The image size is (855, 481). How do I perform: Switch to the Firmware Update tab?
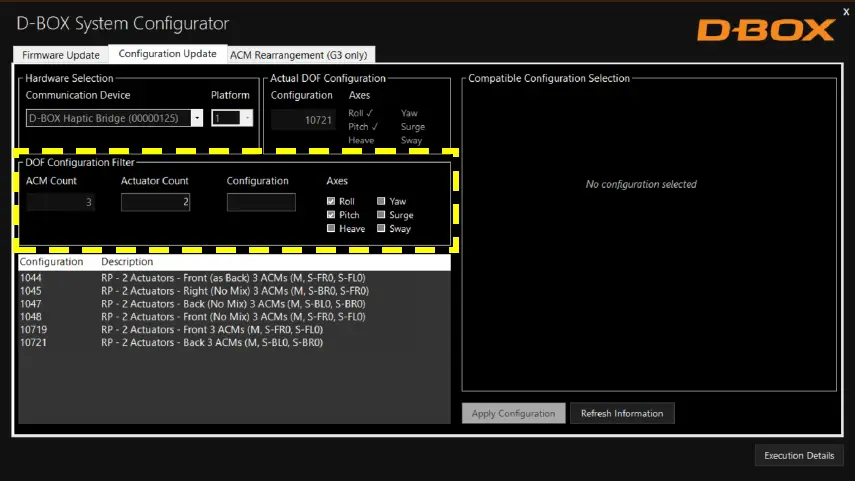click(x=61, y=55)
